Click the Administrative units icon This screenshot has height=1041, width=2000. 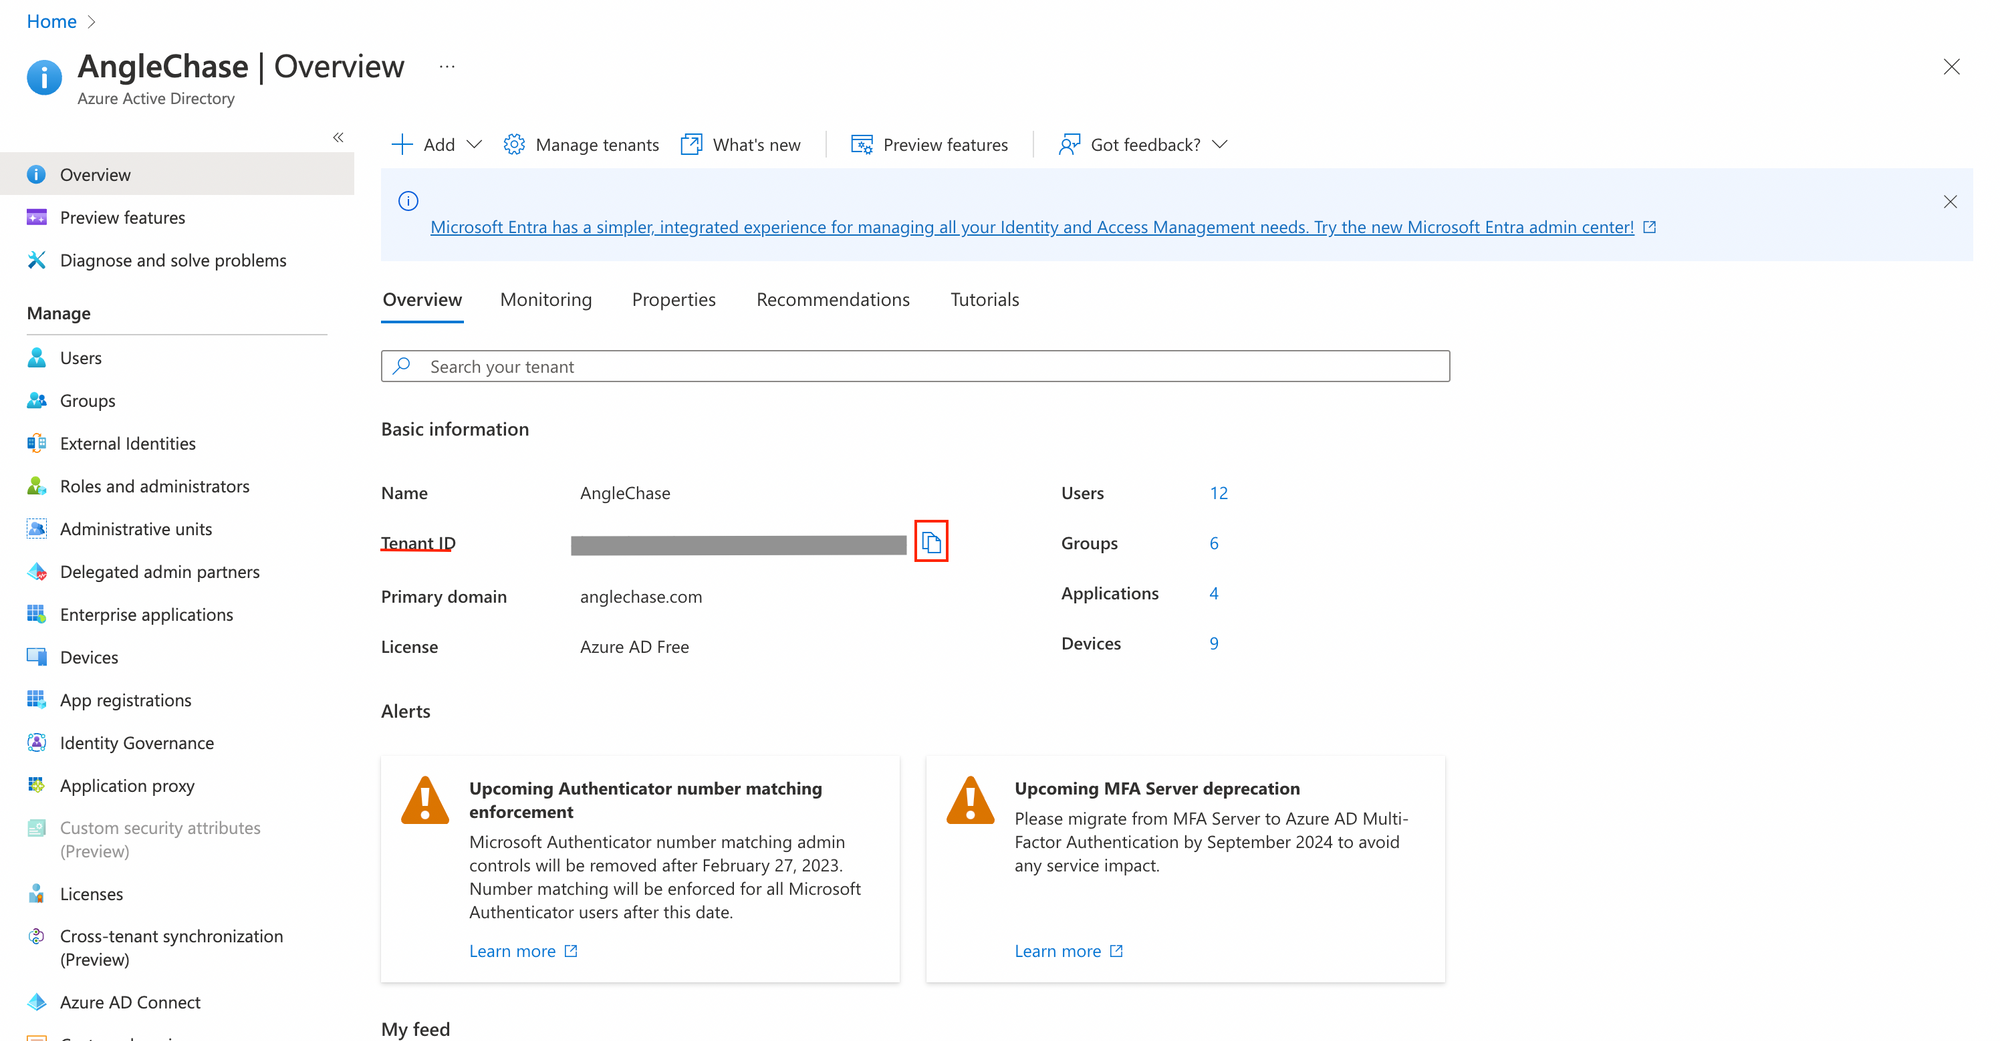[37, 529]
